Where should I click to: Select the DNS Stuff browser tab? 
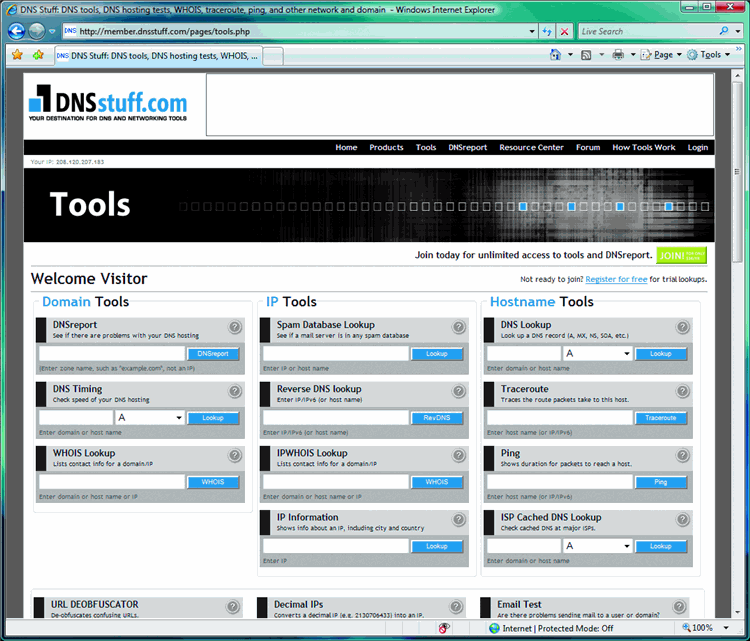coord(158,55)
